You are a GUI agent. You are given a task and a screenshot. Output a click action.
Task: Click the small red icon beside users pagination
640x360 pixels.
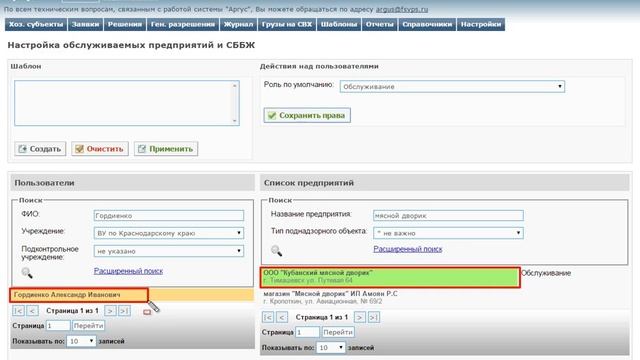point(147,312)
